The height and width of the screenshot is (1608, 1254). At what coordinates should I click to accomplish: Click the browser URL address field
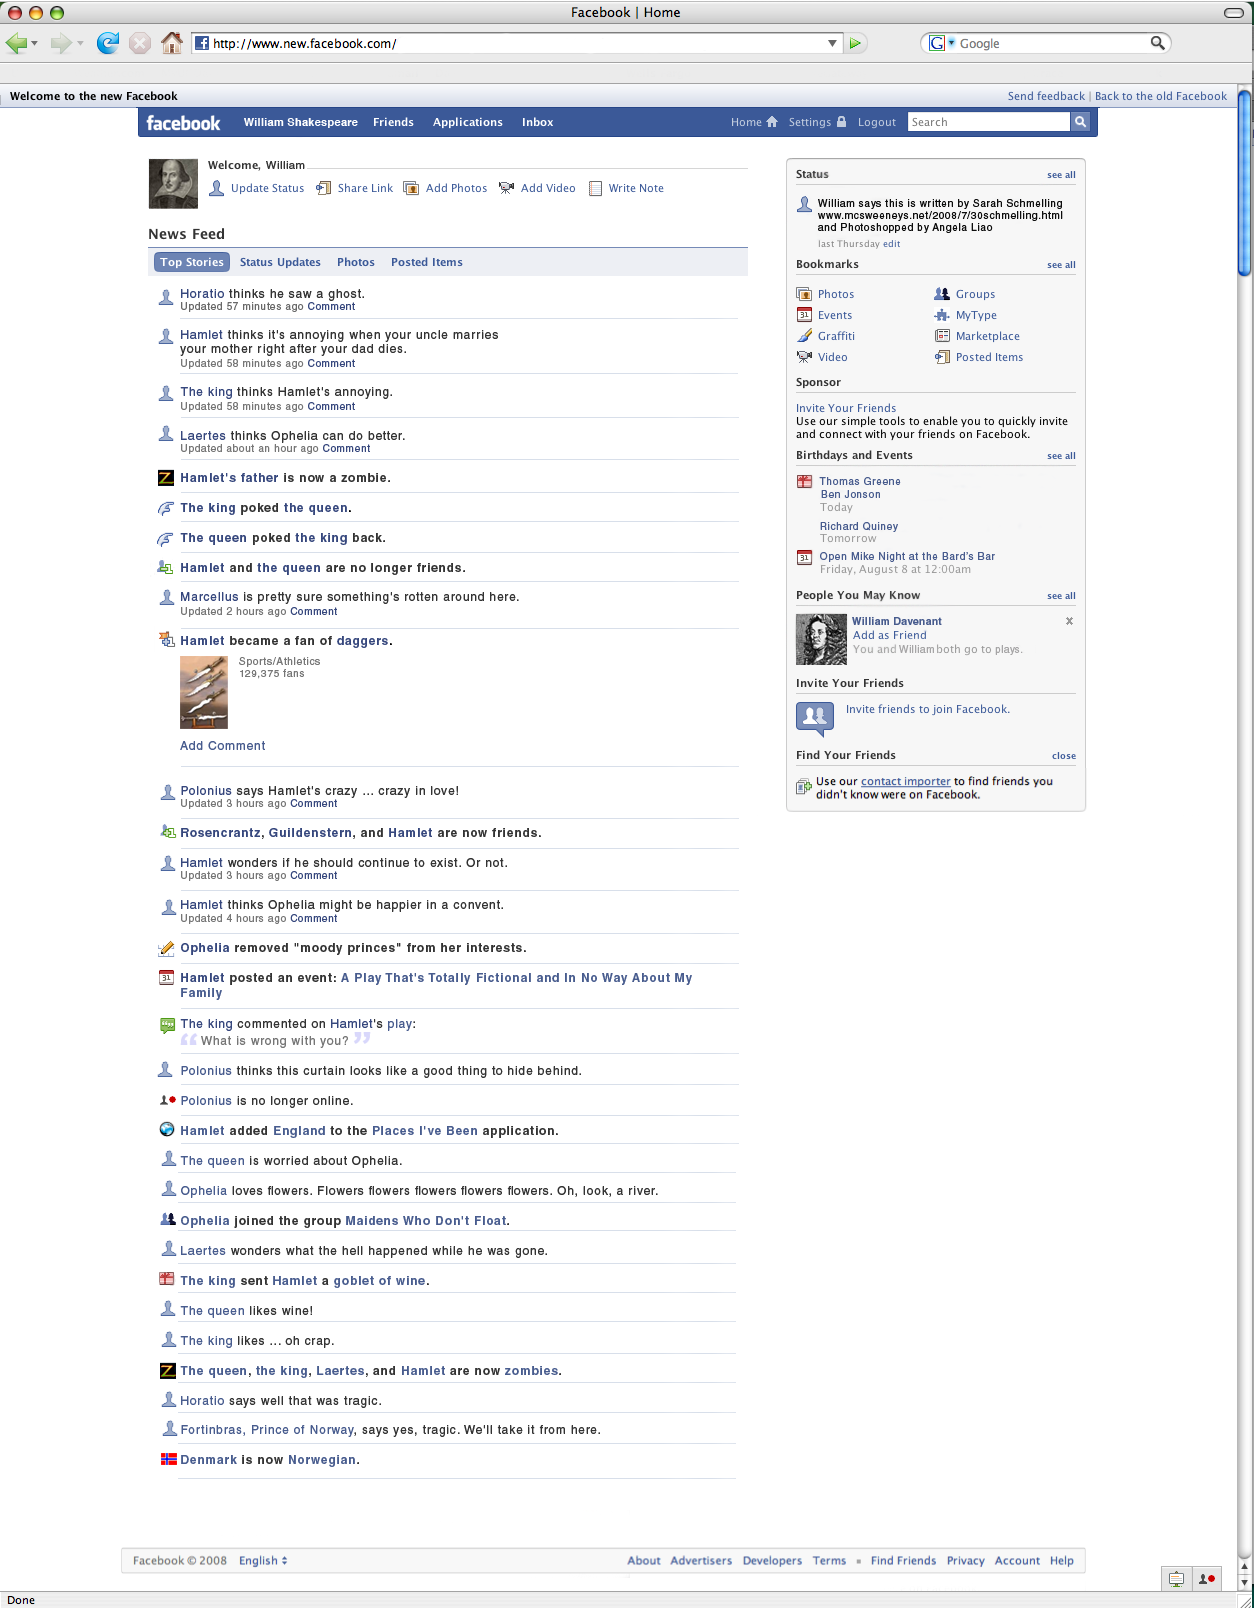click(518, 43)
